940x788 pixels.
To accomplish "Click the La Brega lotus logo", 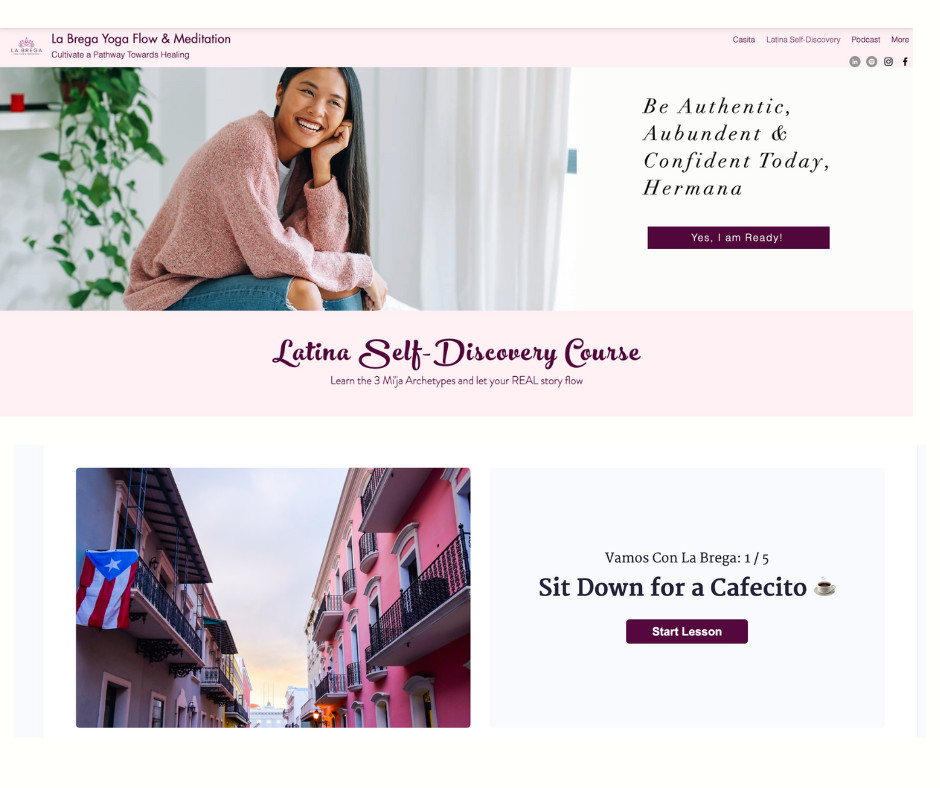I will (x=26, y=46).
